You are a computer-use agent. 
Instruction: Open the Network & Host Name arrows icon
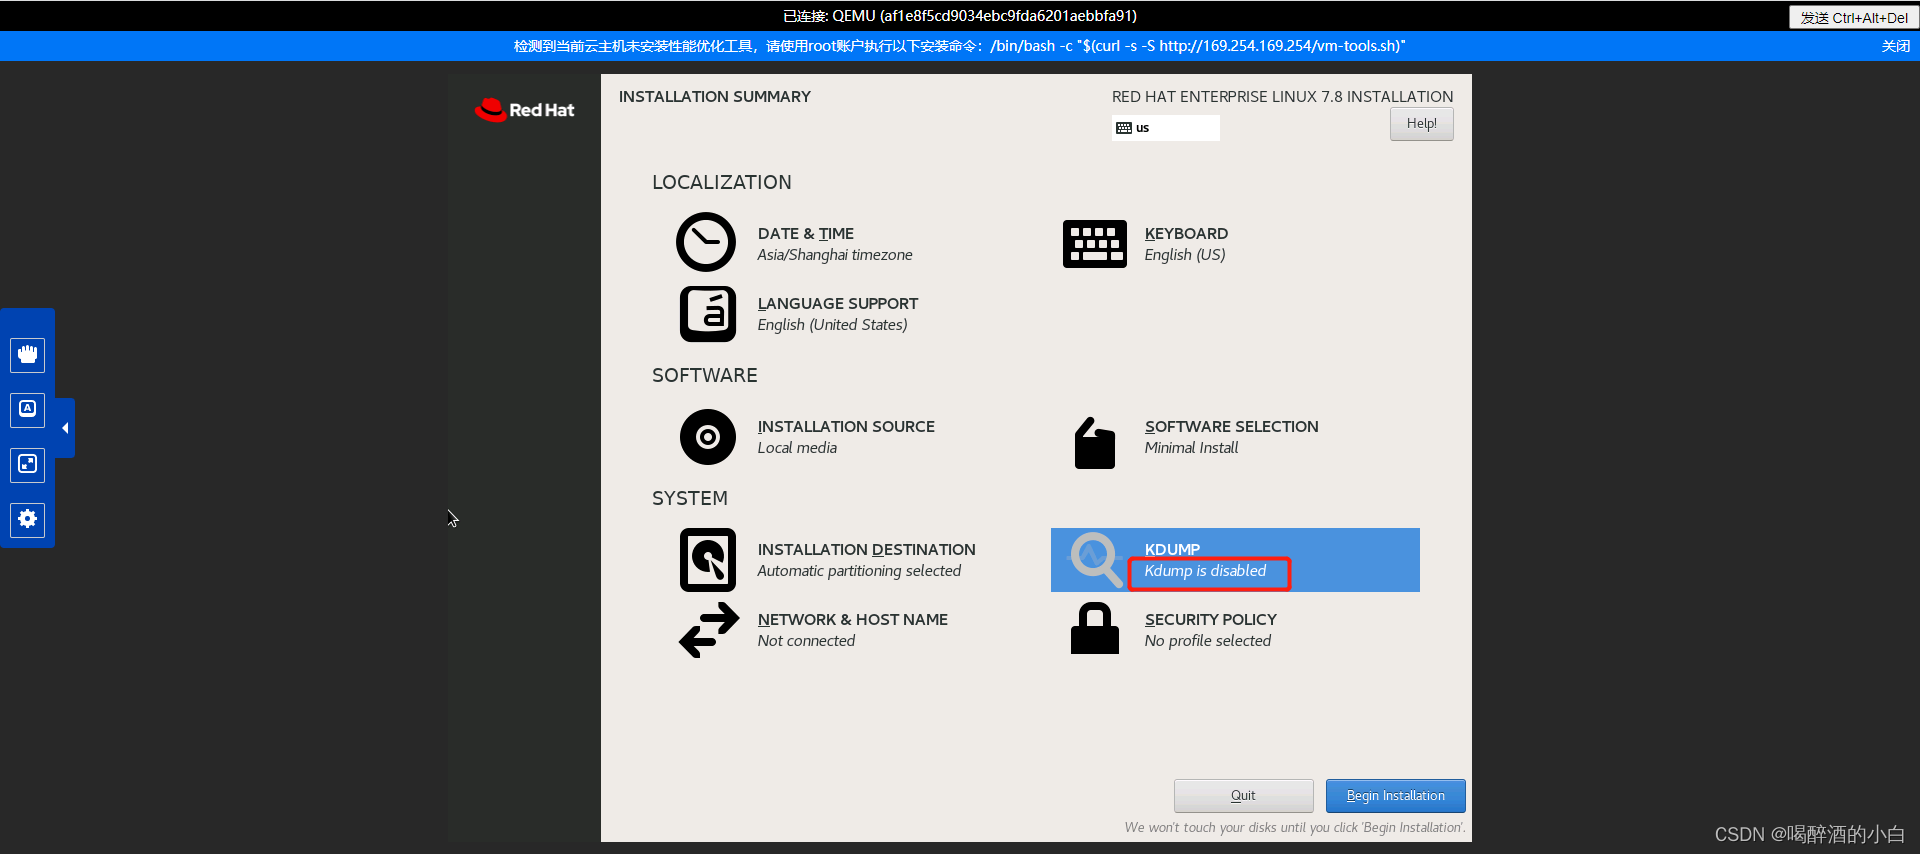709,630
